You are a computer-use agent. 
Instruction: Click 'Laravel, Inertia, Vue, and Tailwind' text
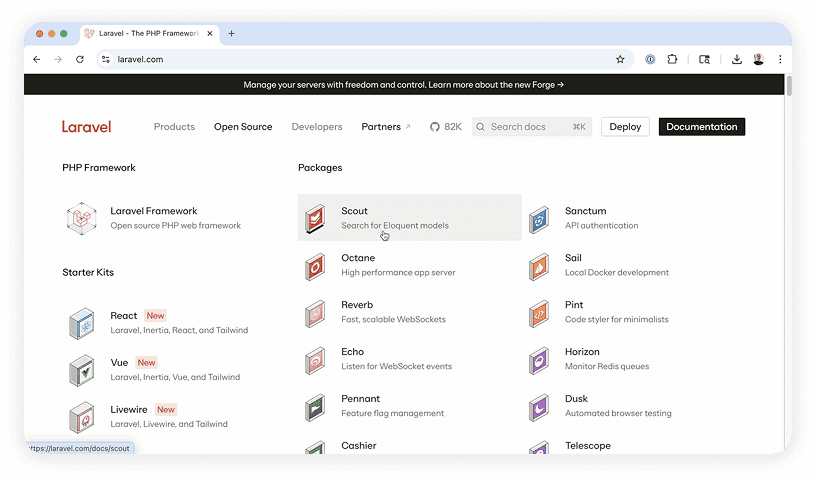tap(175, 377)
